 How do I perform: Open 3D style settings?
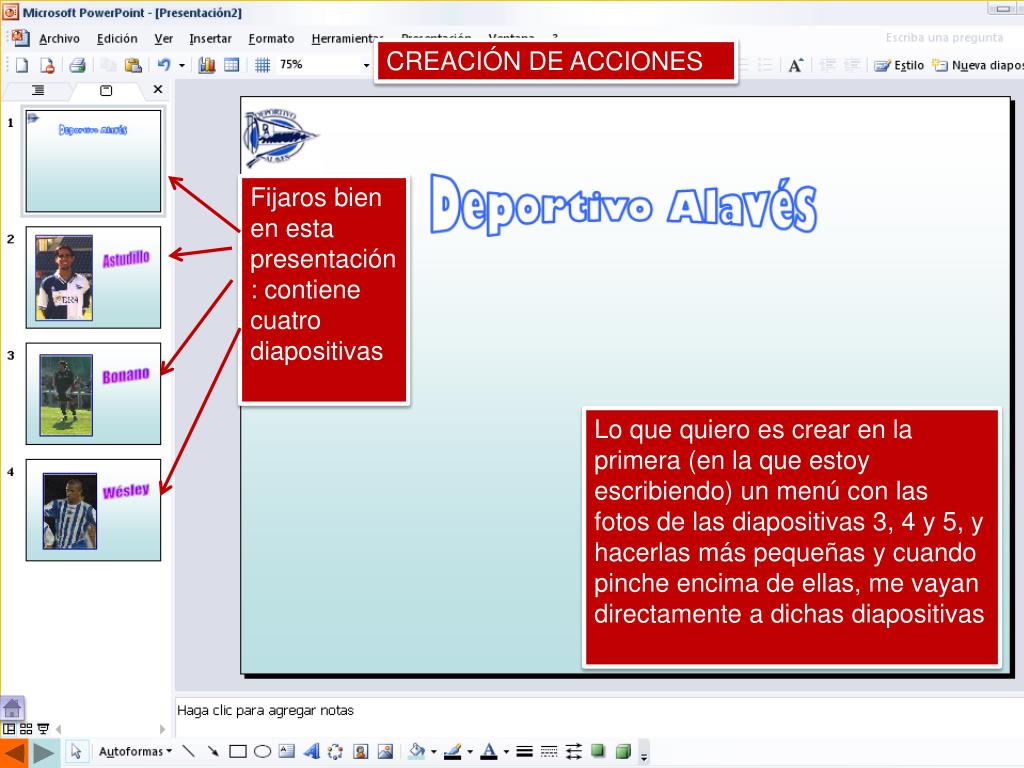click(623, 751)
